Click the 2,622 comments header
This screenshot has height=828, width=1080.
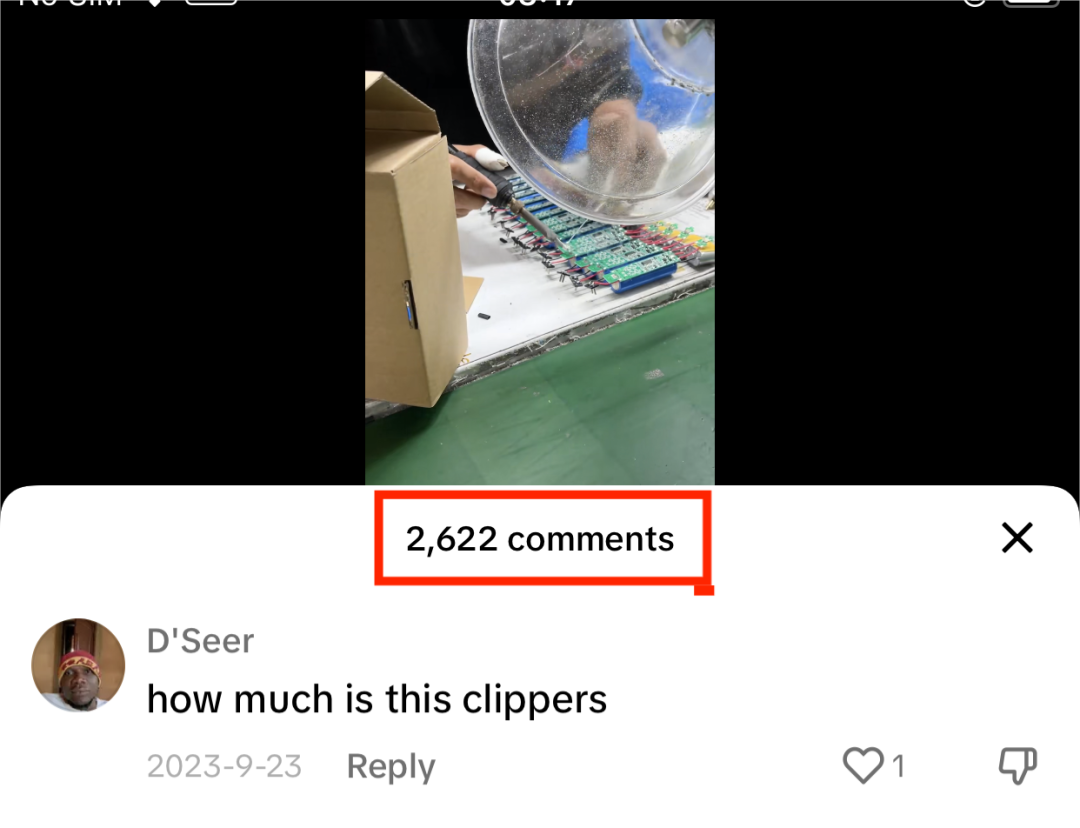coord(540,539)
